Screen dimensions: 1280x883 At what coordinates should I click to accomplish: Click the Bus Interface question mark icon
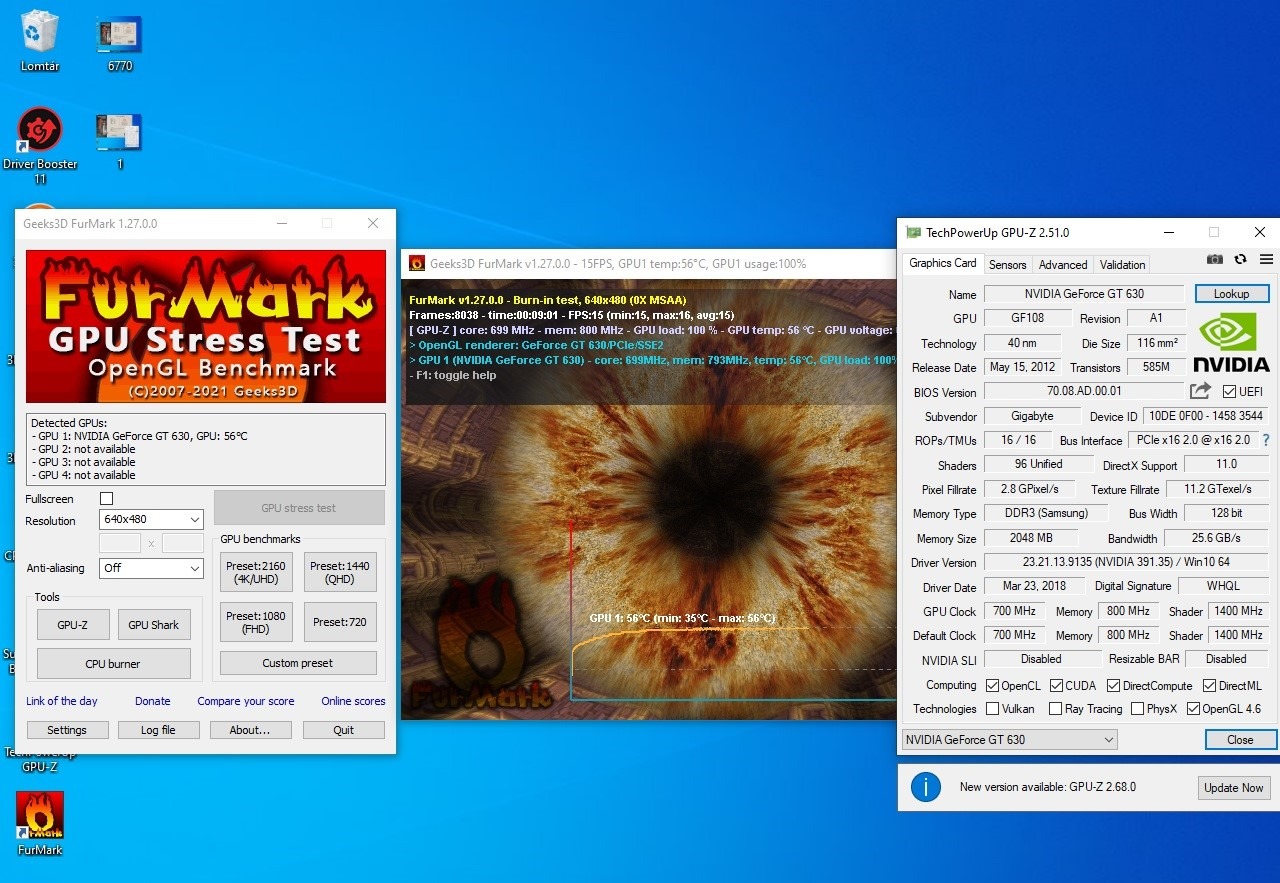[1266, 440]
